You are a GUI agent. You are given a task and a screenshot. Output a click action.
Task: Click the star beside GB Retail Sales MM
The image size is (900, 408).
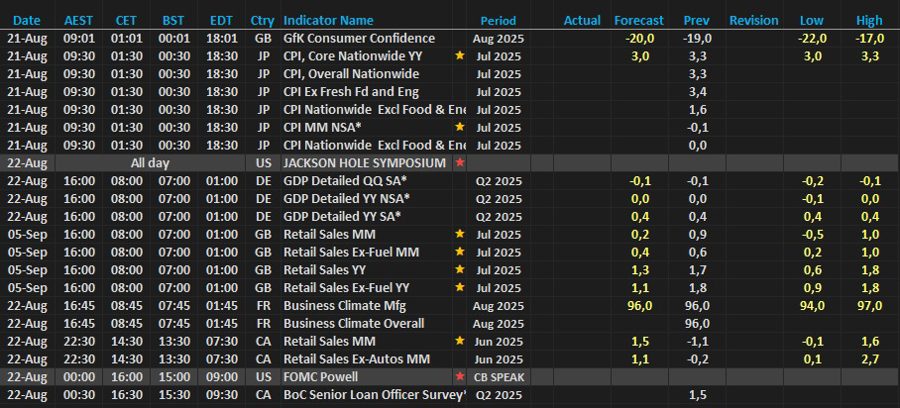459,234
